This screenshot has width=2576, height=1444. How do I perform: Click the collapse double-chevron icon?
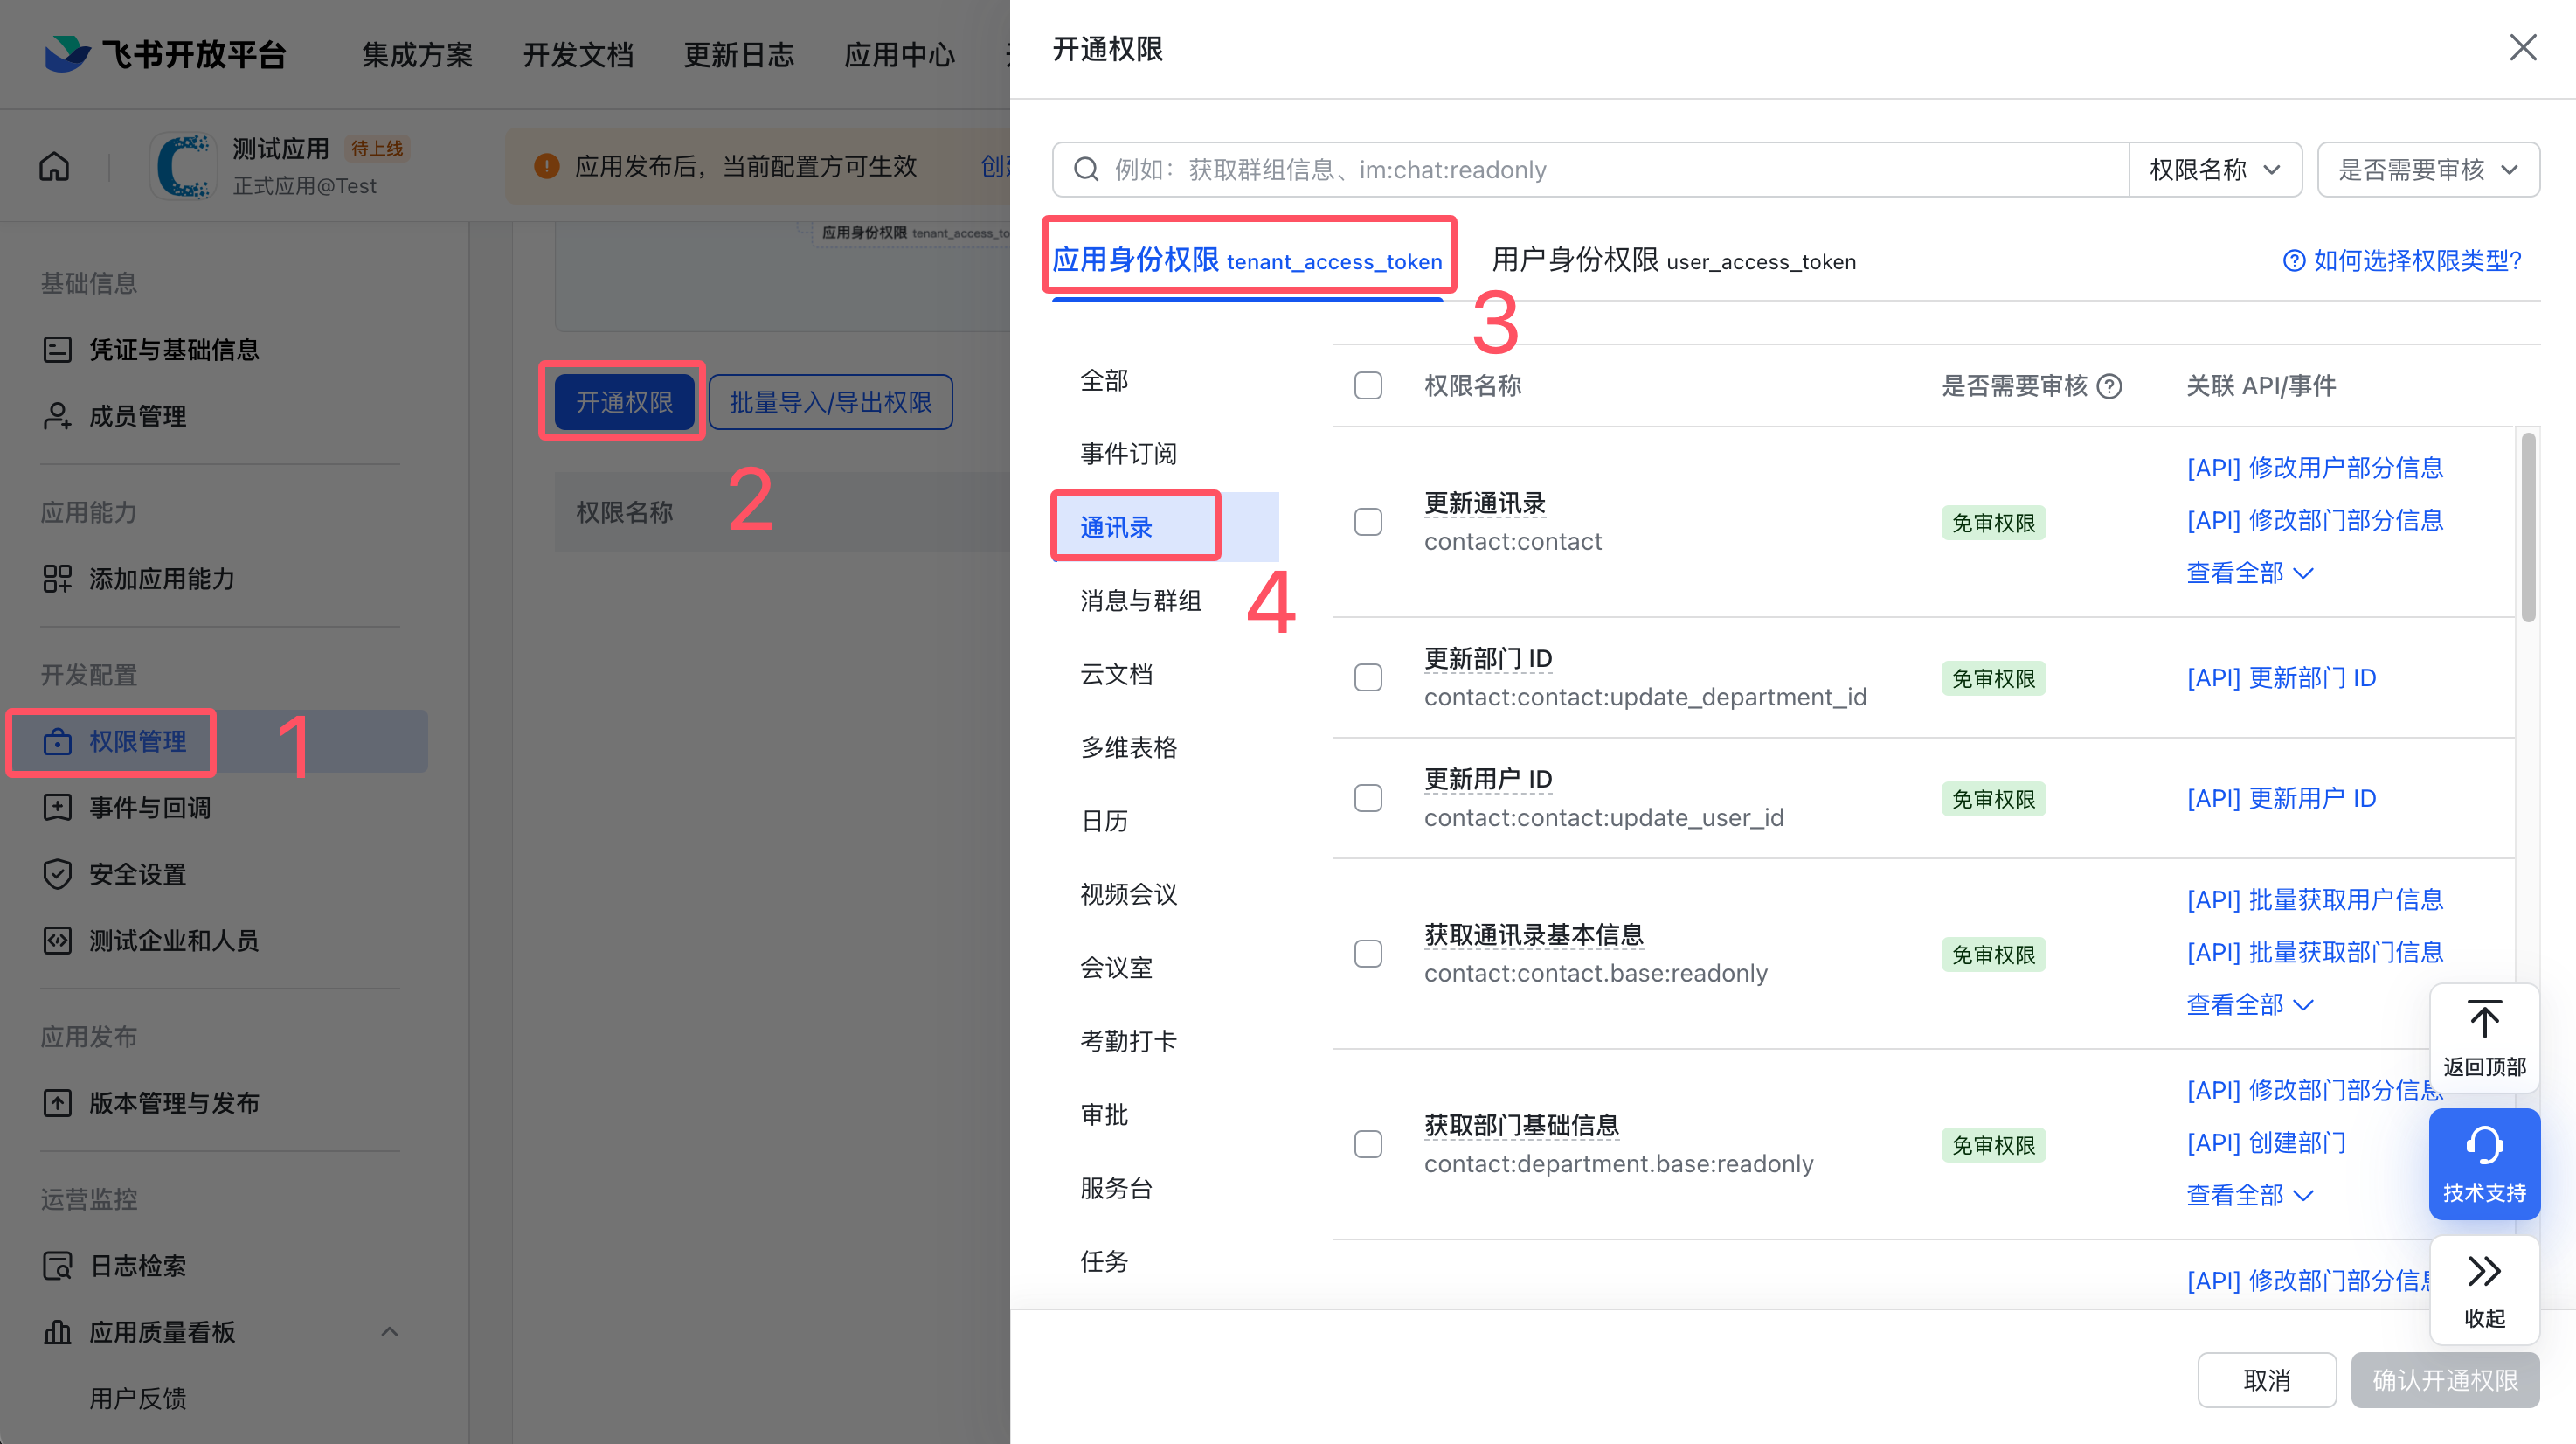(2484, 1271)
